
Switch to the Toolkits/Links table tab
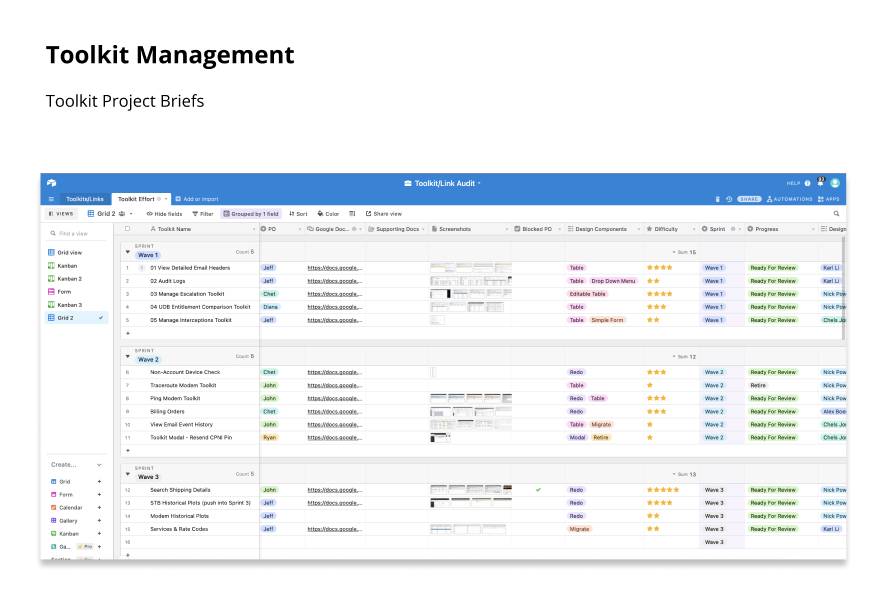[x=85, y=199]
